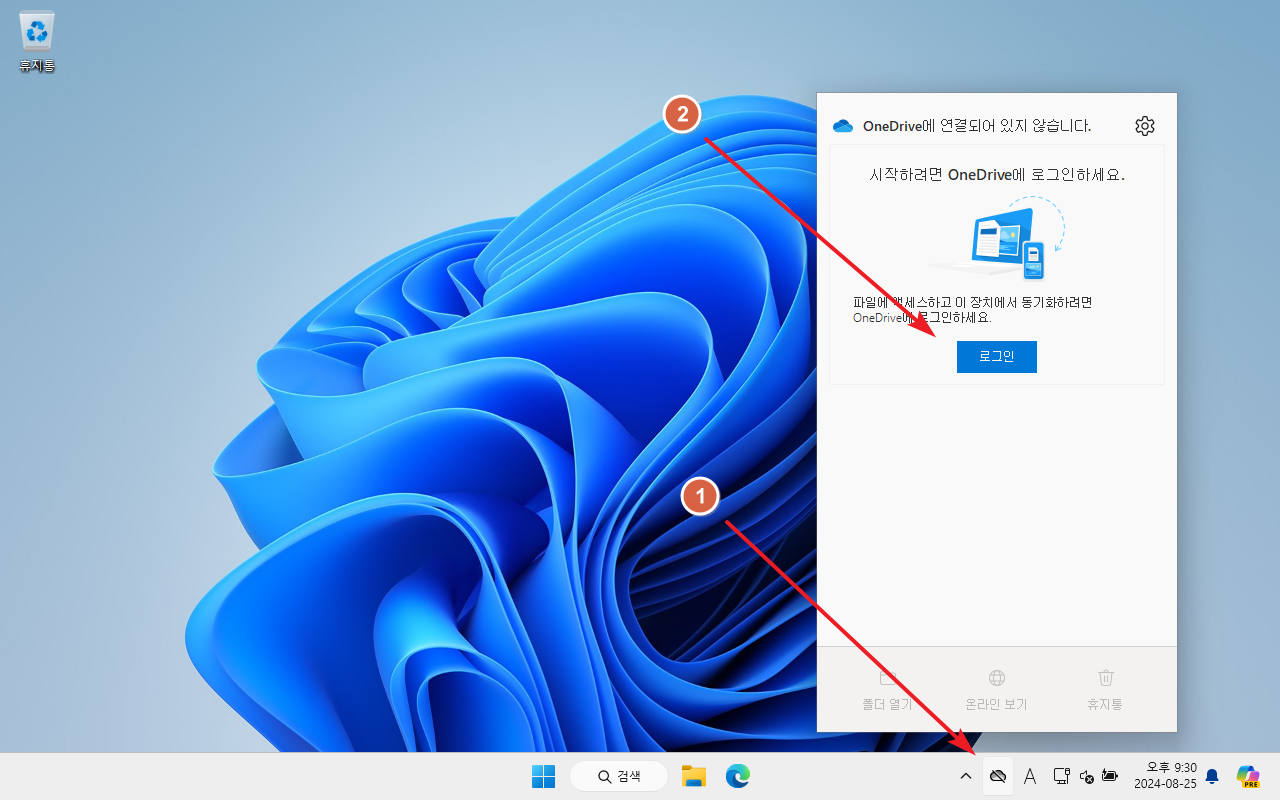The width and height of the screenshot is (1280, 800).
Task: Expand the hidden tray icons chevron
Action: 966,776
